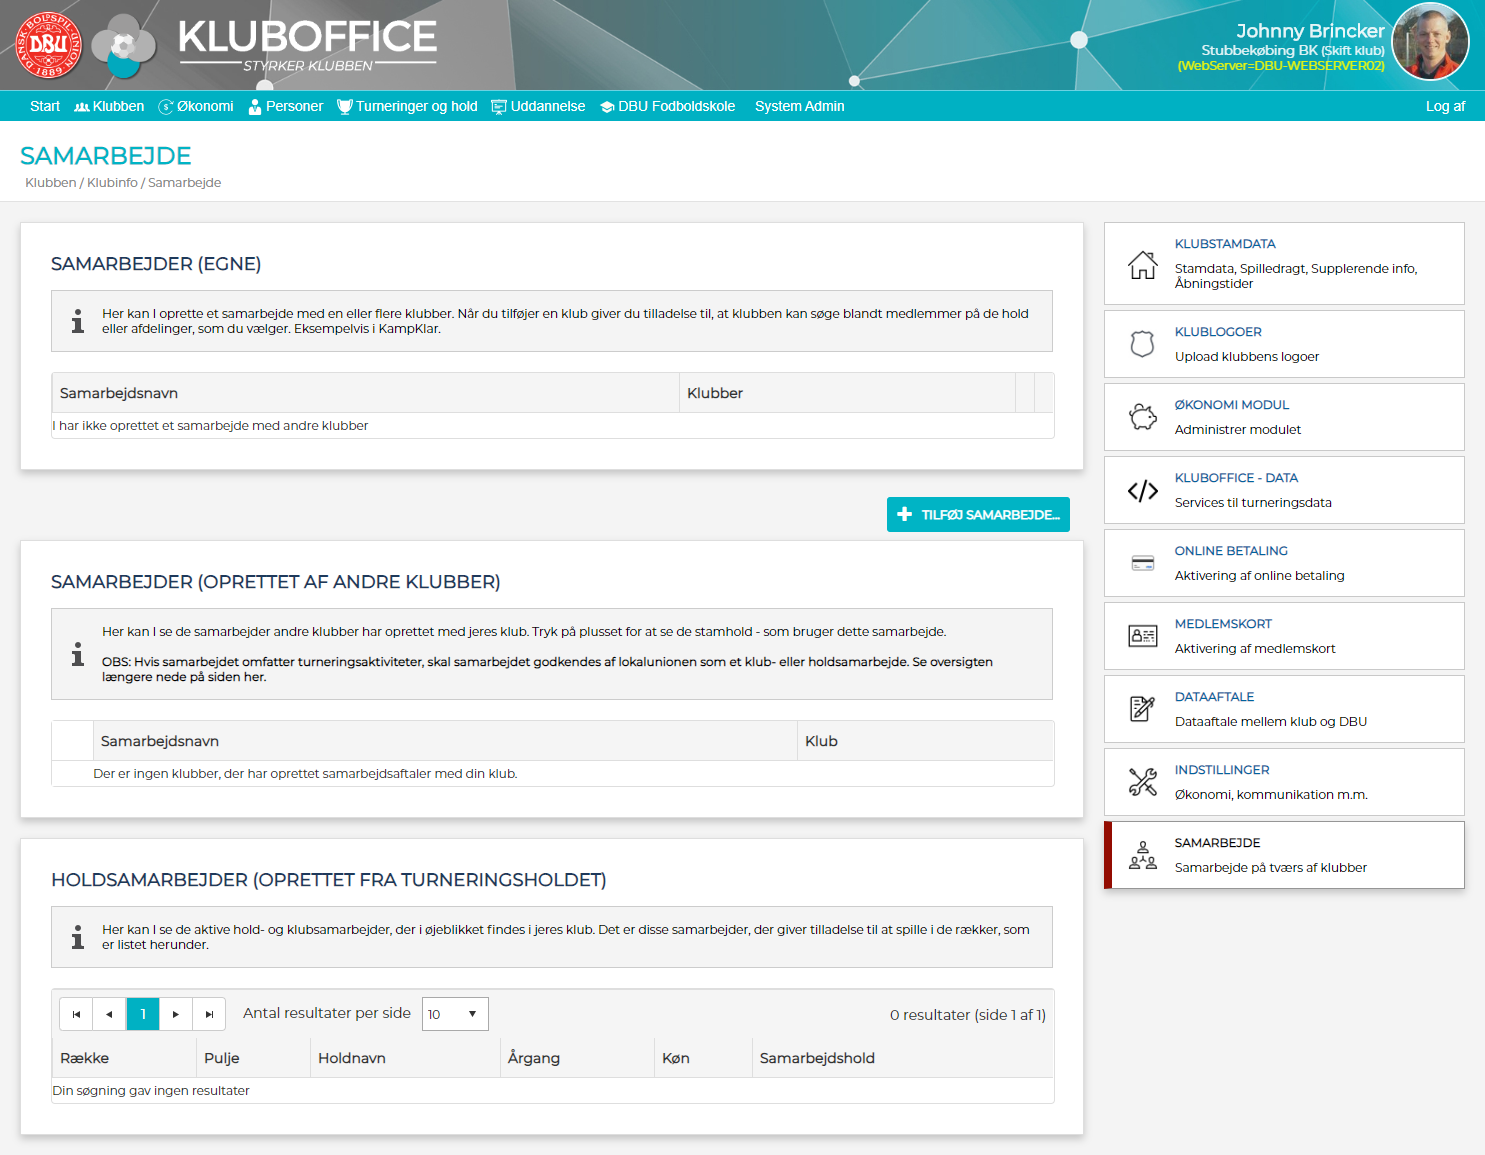
Task: Click 'Din søgning gav ingen resultater' row
Action: pyautogui.click(x=553, y=1091)
